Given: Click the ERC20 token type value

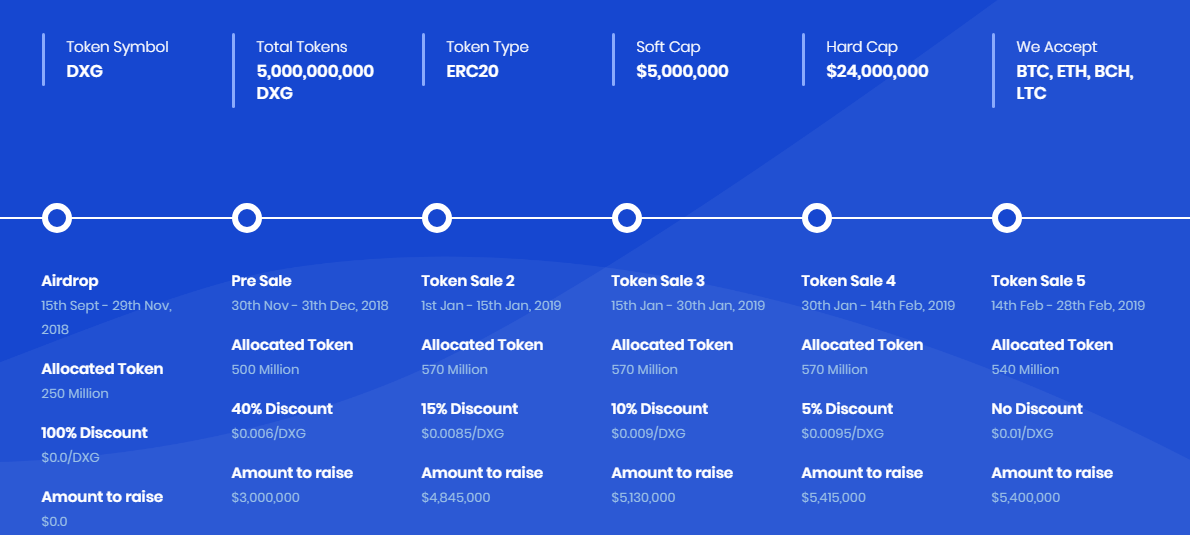Looking at the screenshot, I should coord(472,71).
